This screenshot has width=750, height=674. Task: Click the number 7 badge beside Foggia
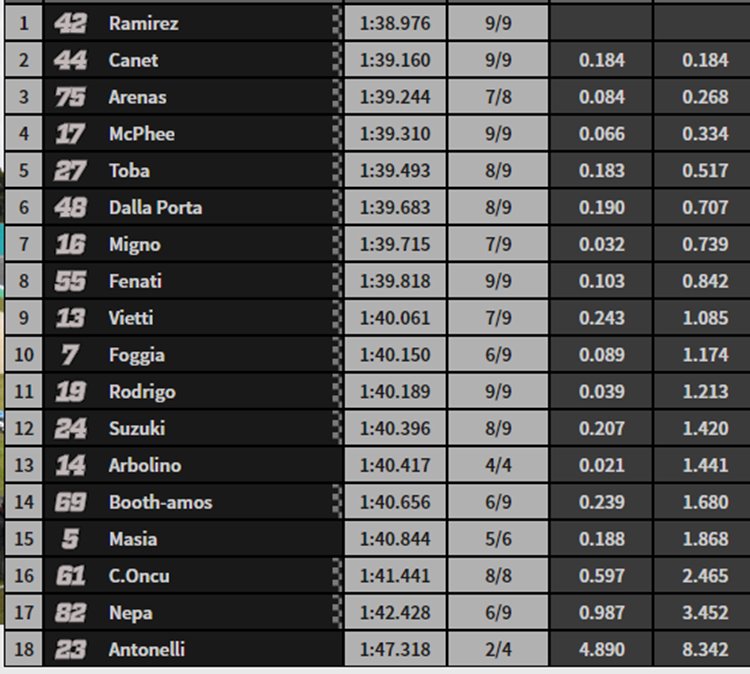[x=70, y=355]
